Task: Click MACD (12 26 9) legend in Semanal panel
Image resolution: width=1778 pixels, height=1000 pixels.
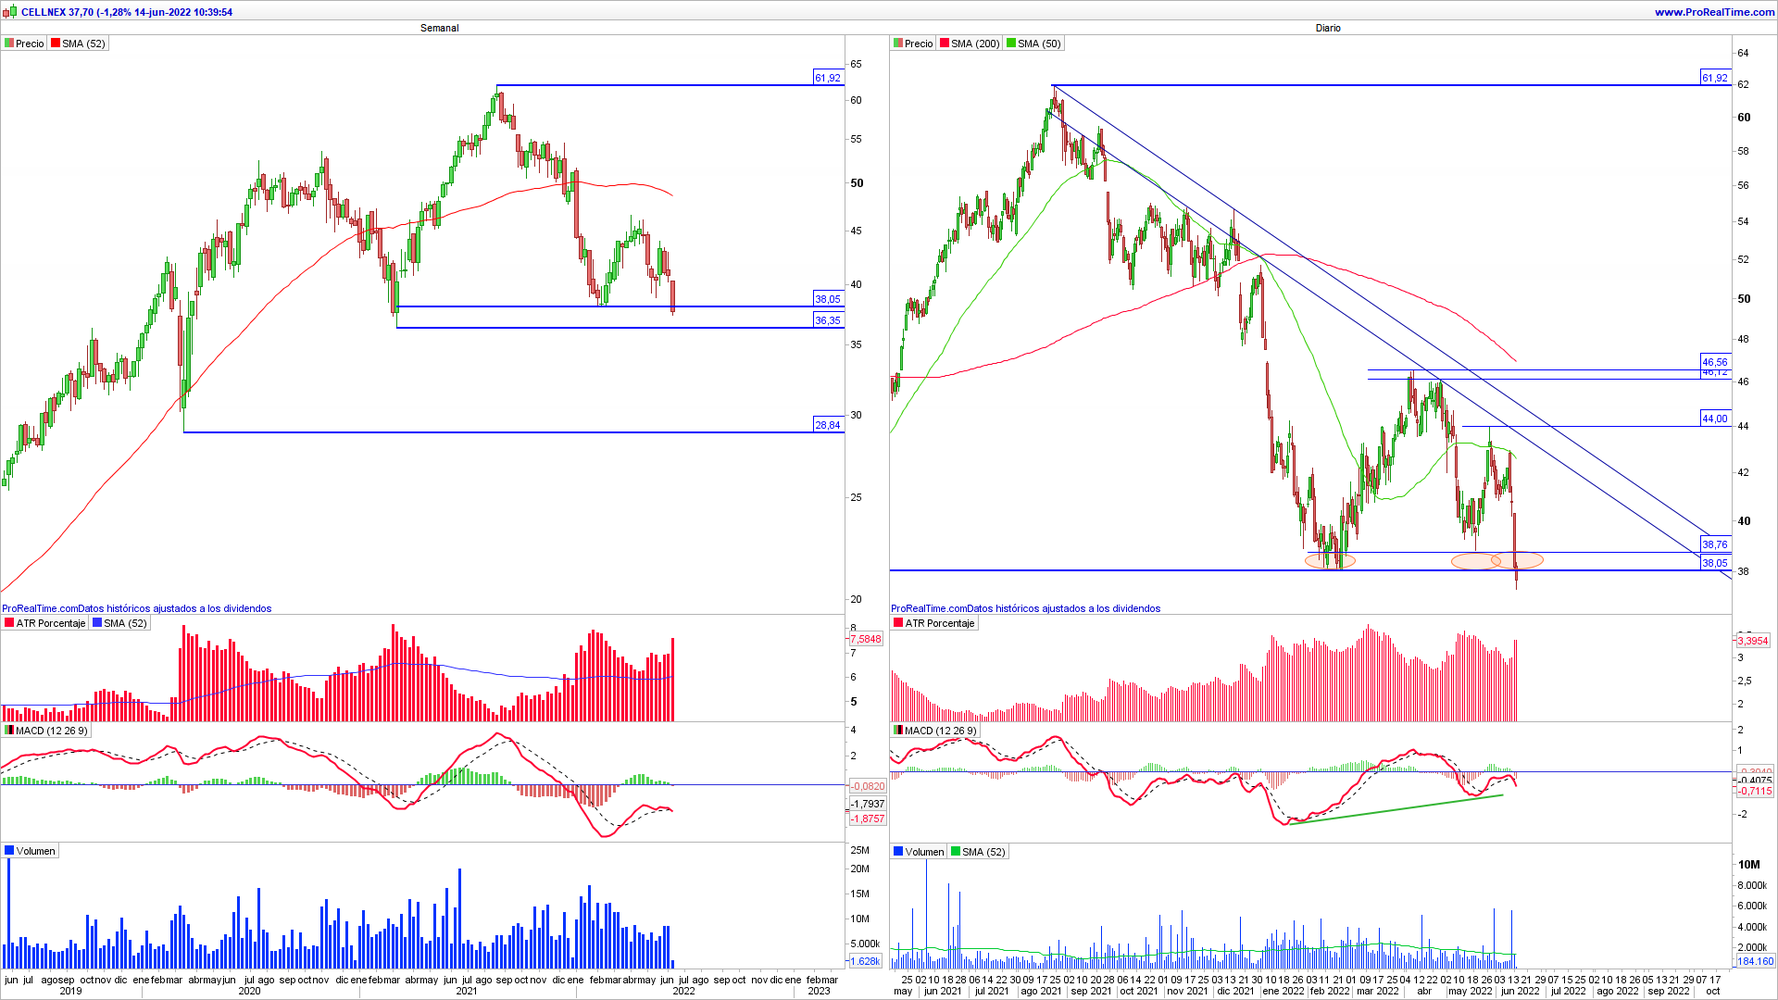Action: pos(46,731)
